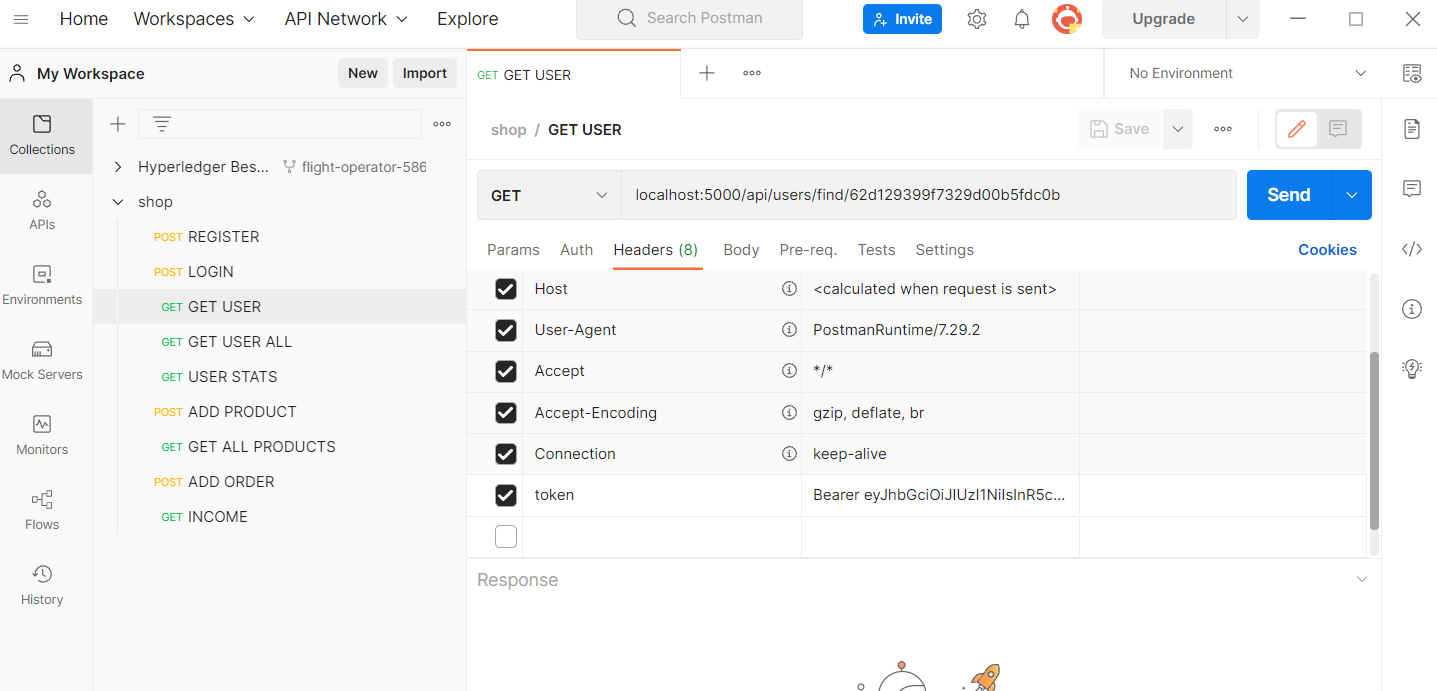Open the No Environment selector

(1247, 73)
